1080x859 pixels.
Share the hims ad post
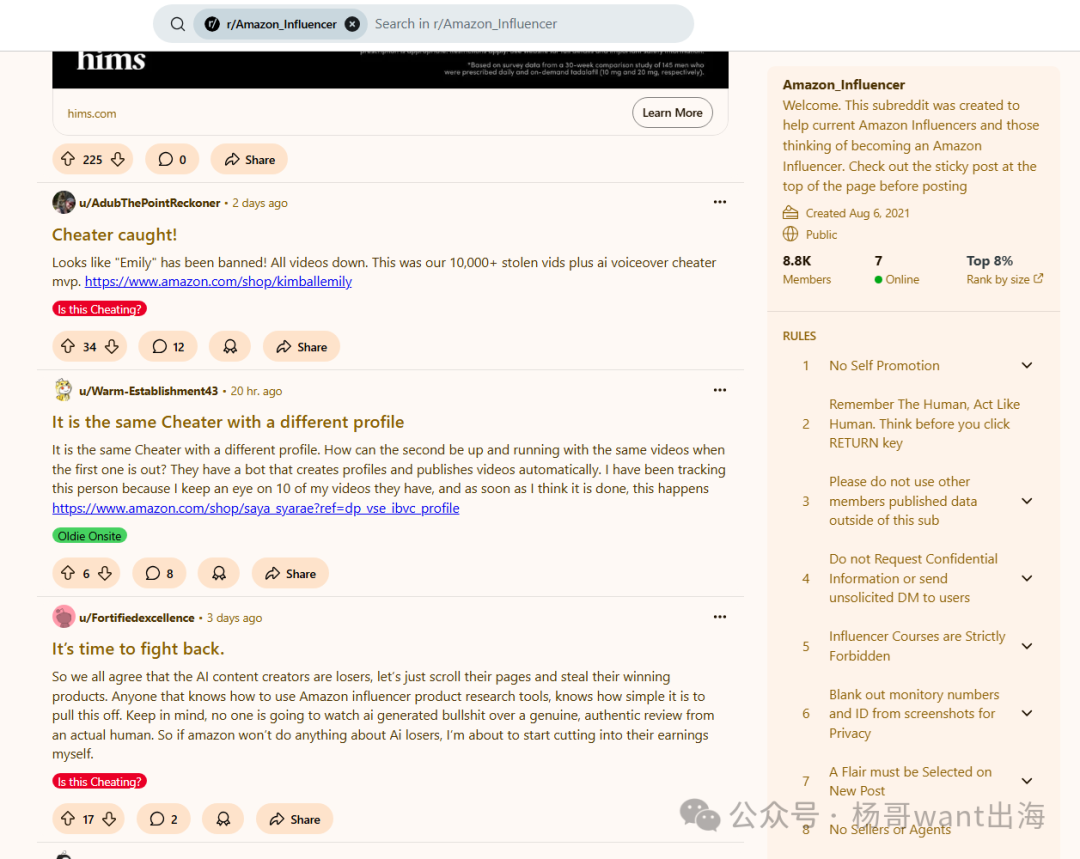click(x=249, y=159)
